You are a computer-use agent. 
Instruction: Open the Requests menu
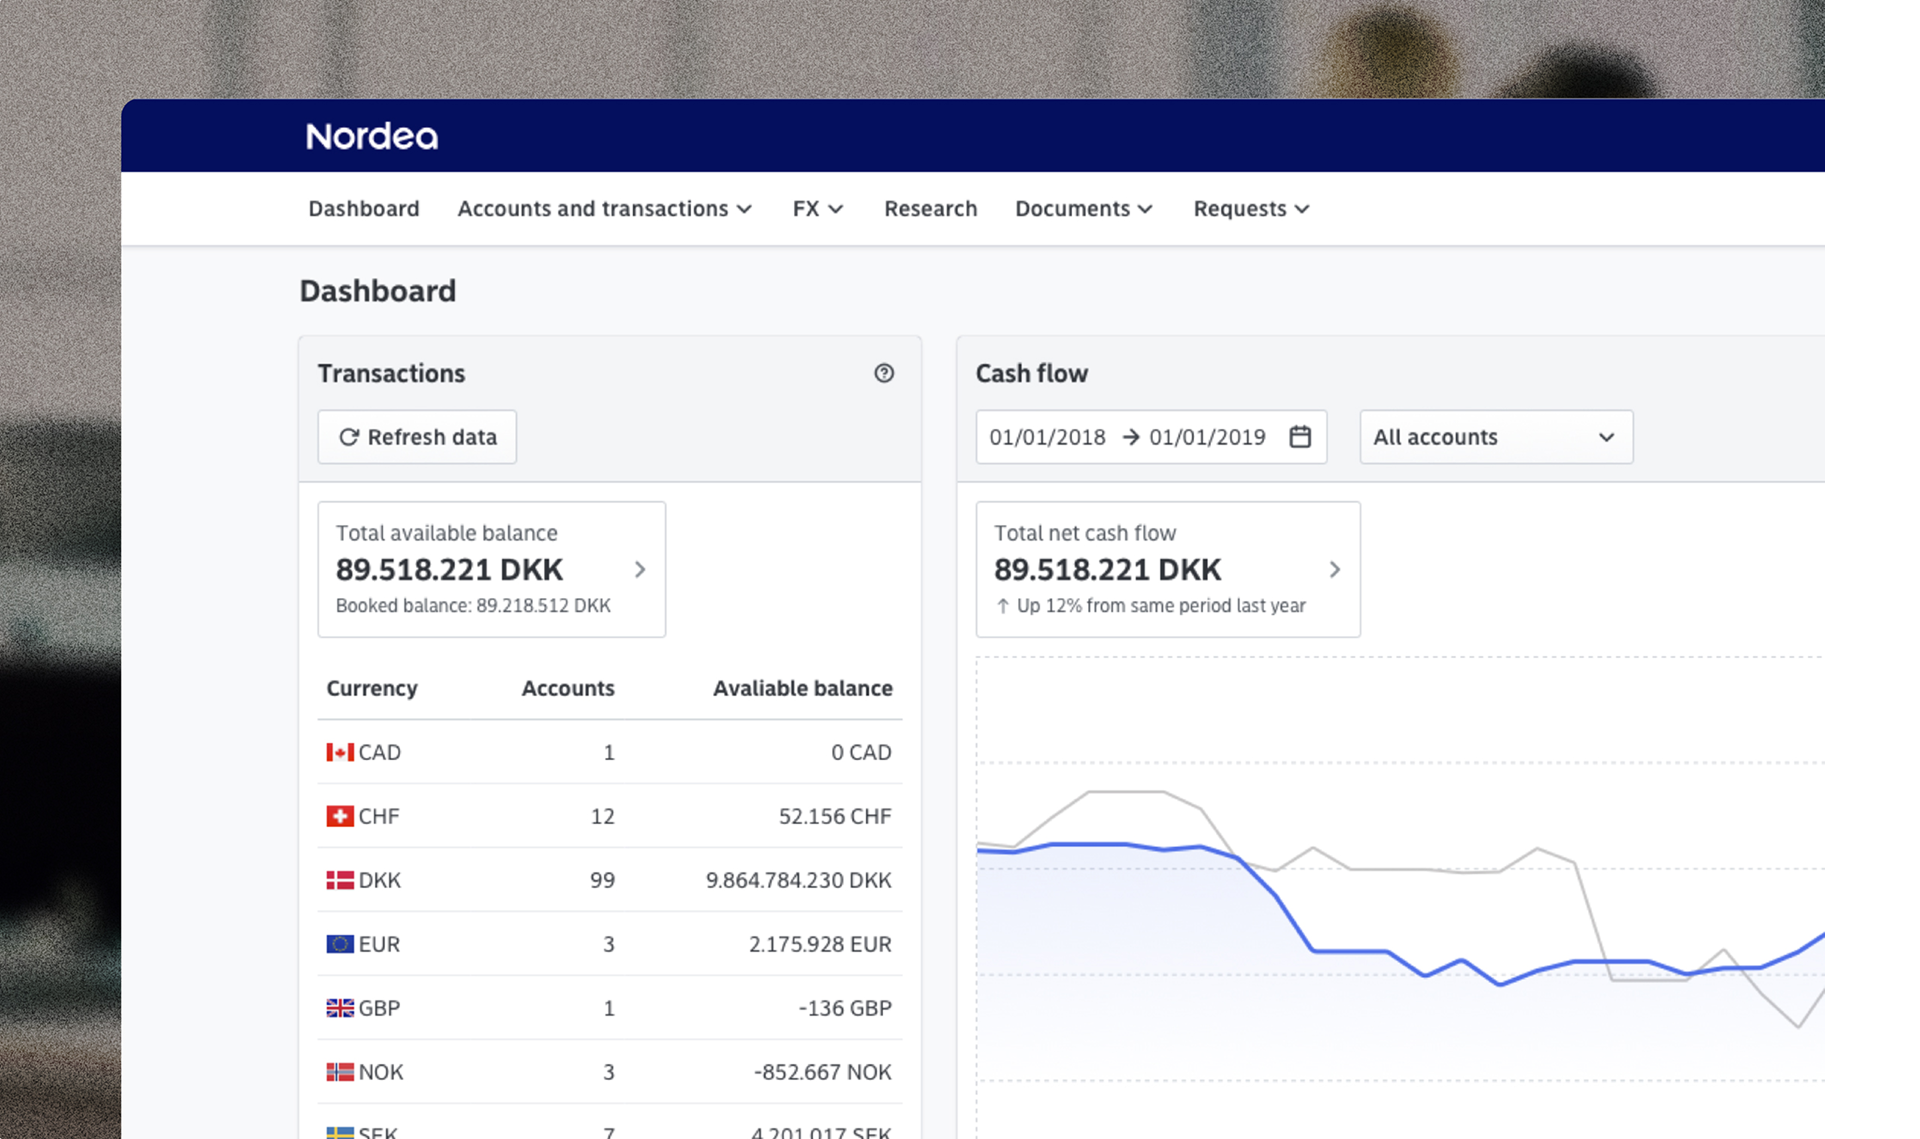1250,209
